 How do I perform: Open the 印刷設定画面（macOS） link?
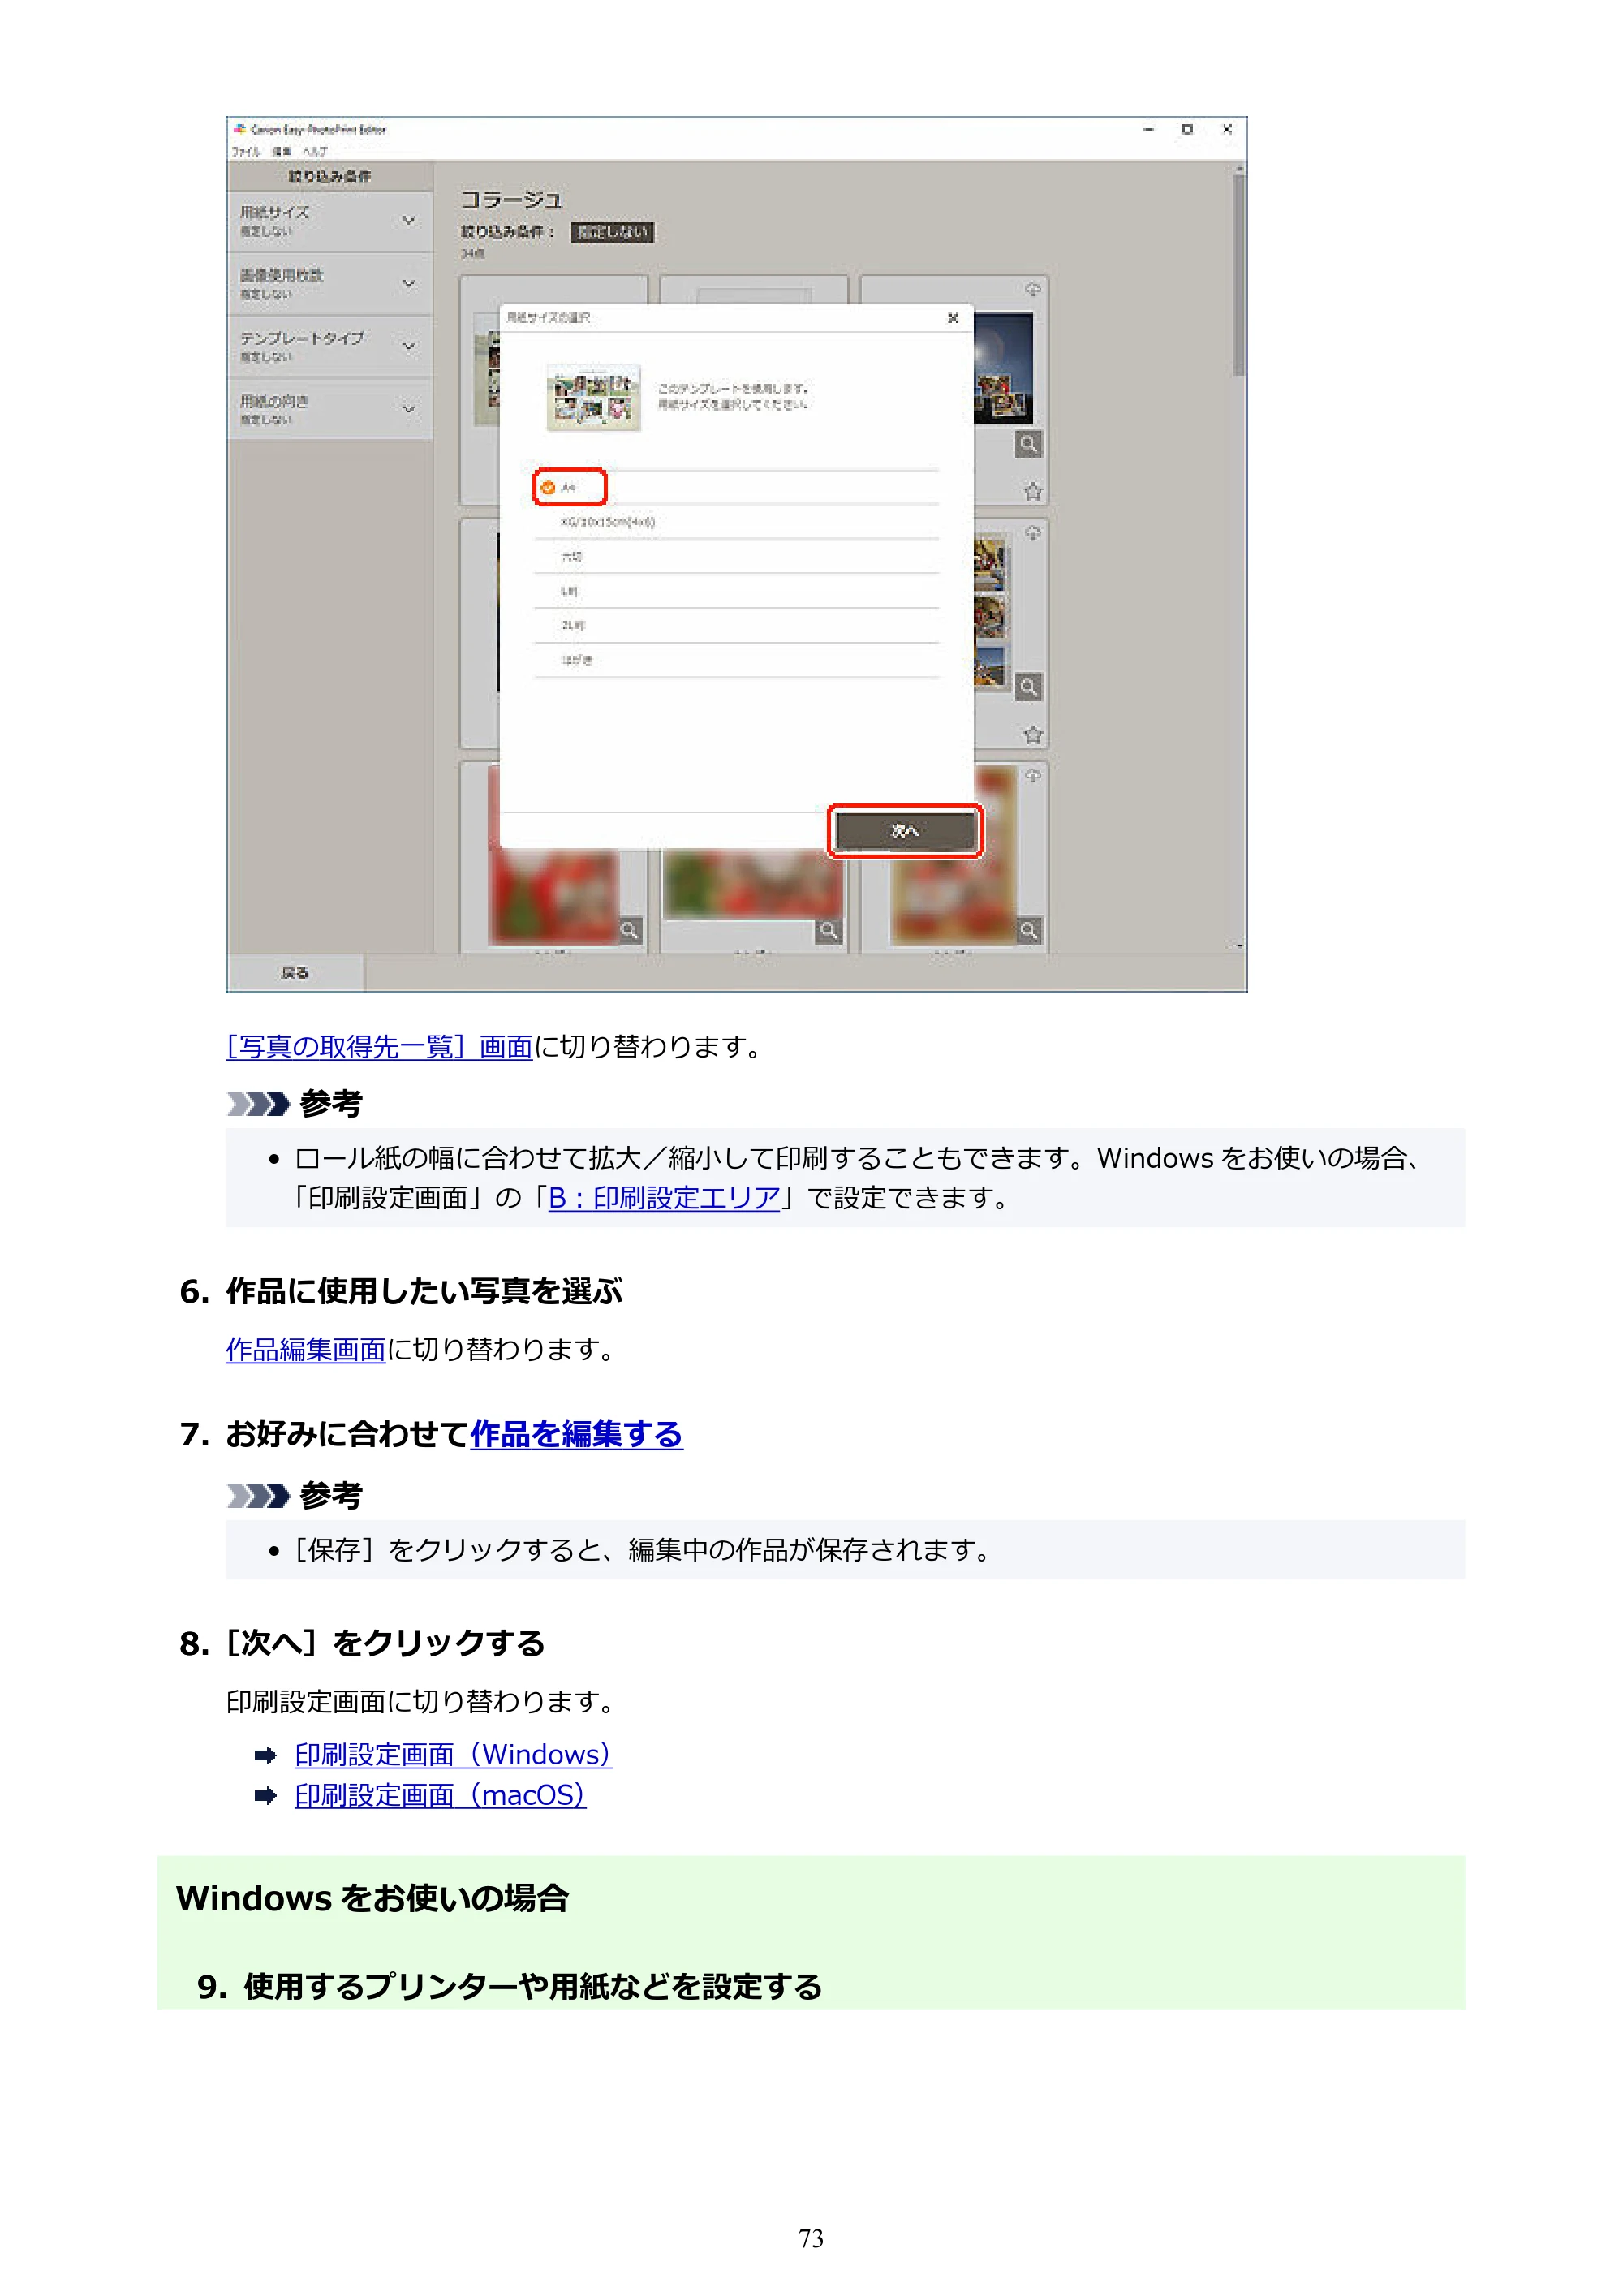440,1796
